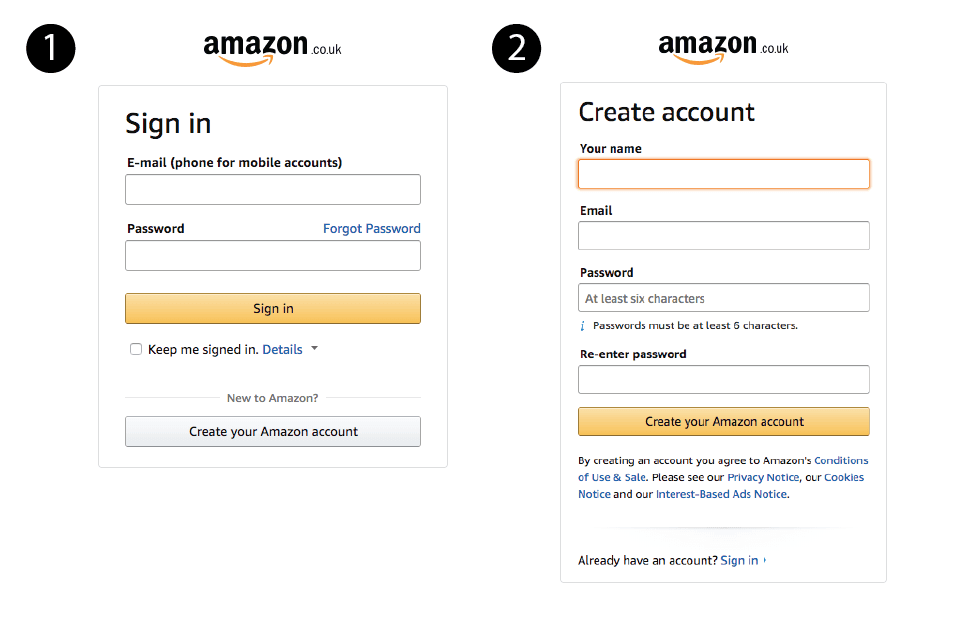The image size is (964, 620).
Task: Open the Privacy Notice link
Action: (x=763, y=478)
